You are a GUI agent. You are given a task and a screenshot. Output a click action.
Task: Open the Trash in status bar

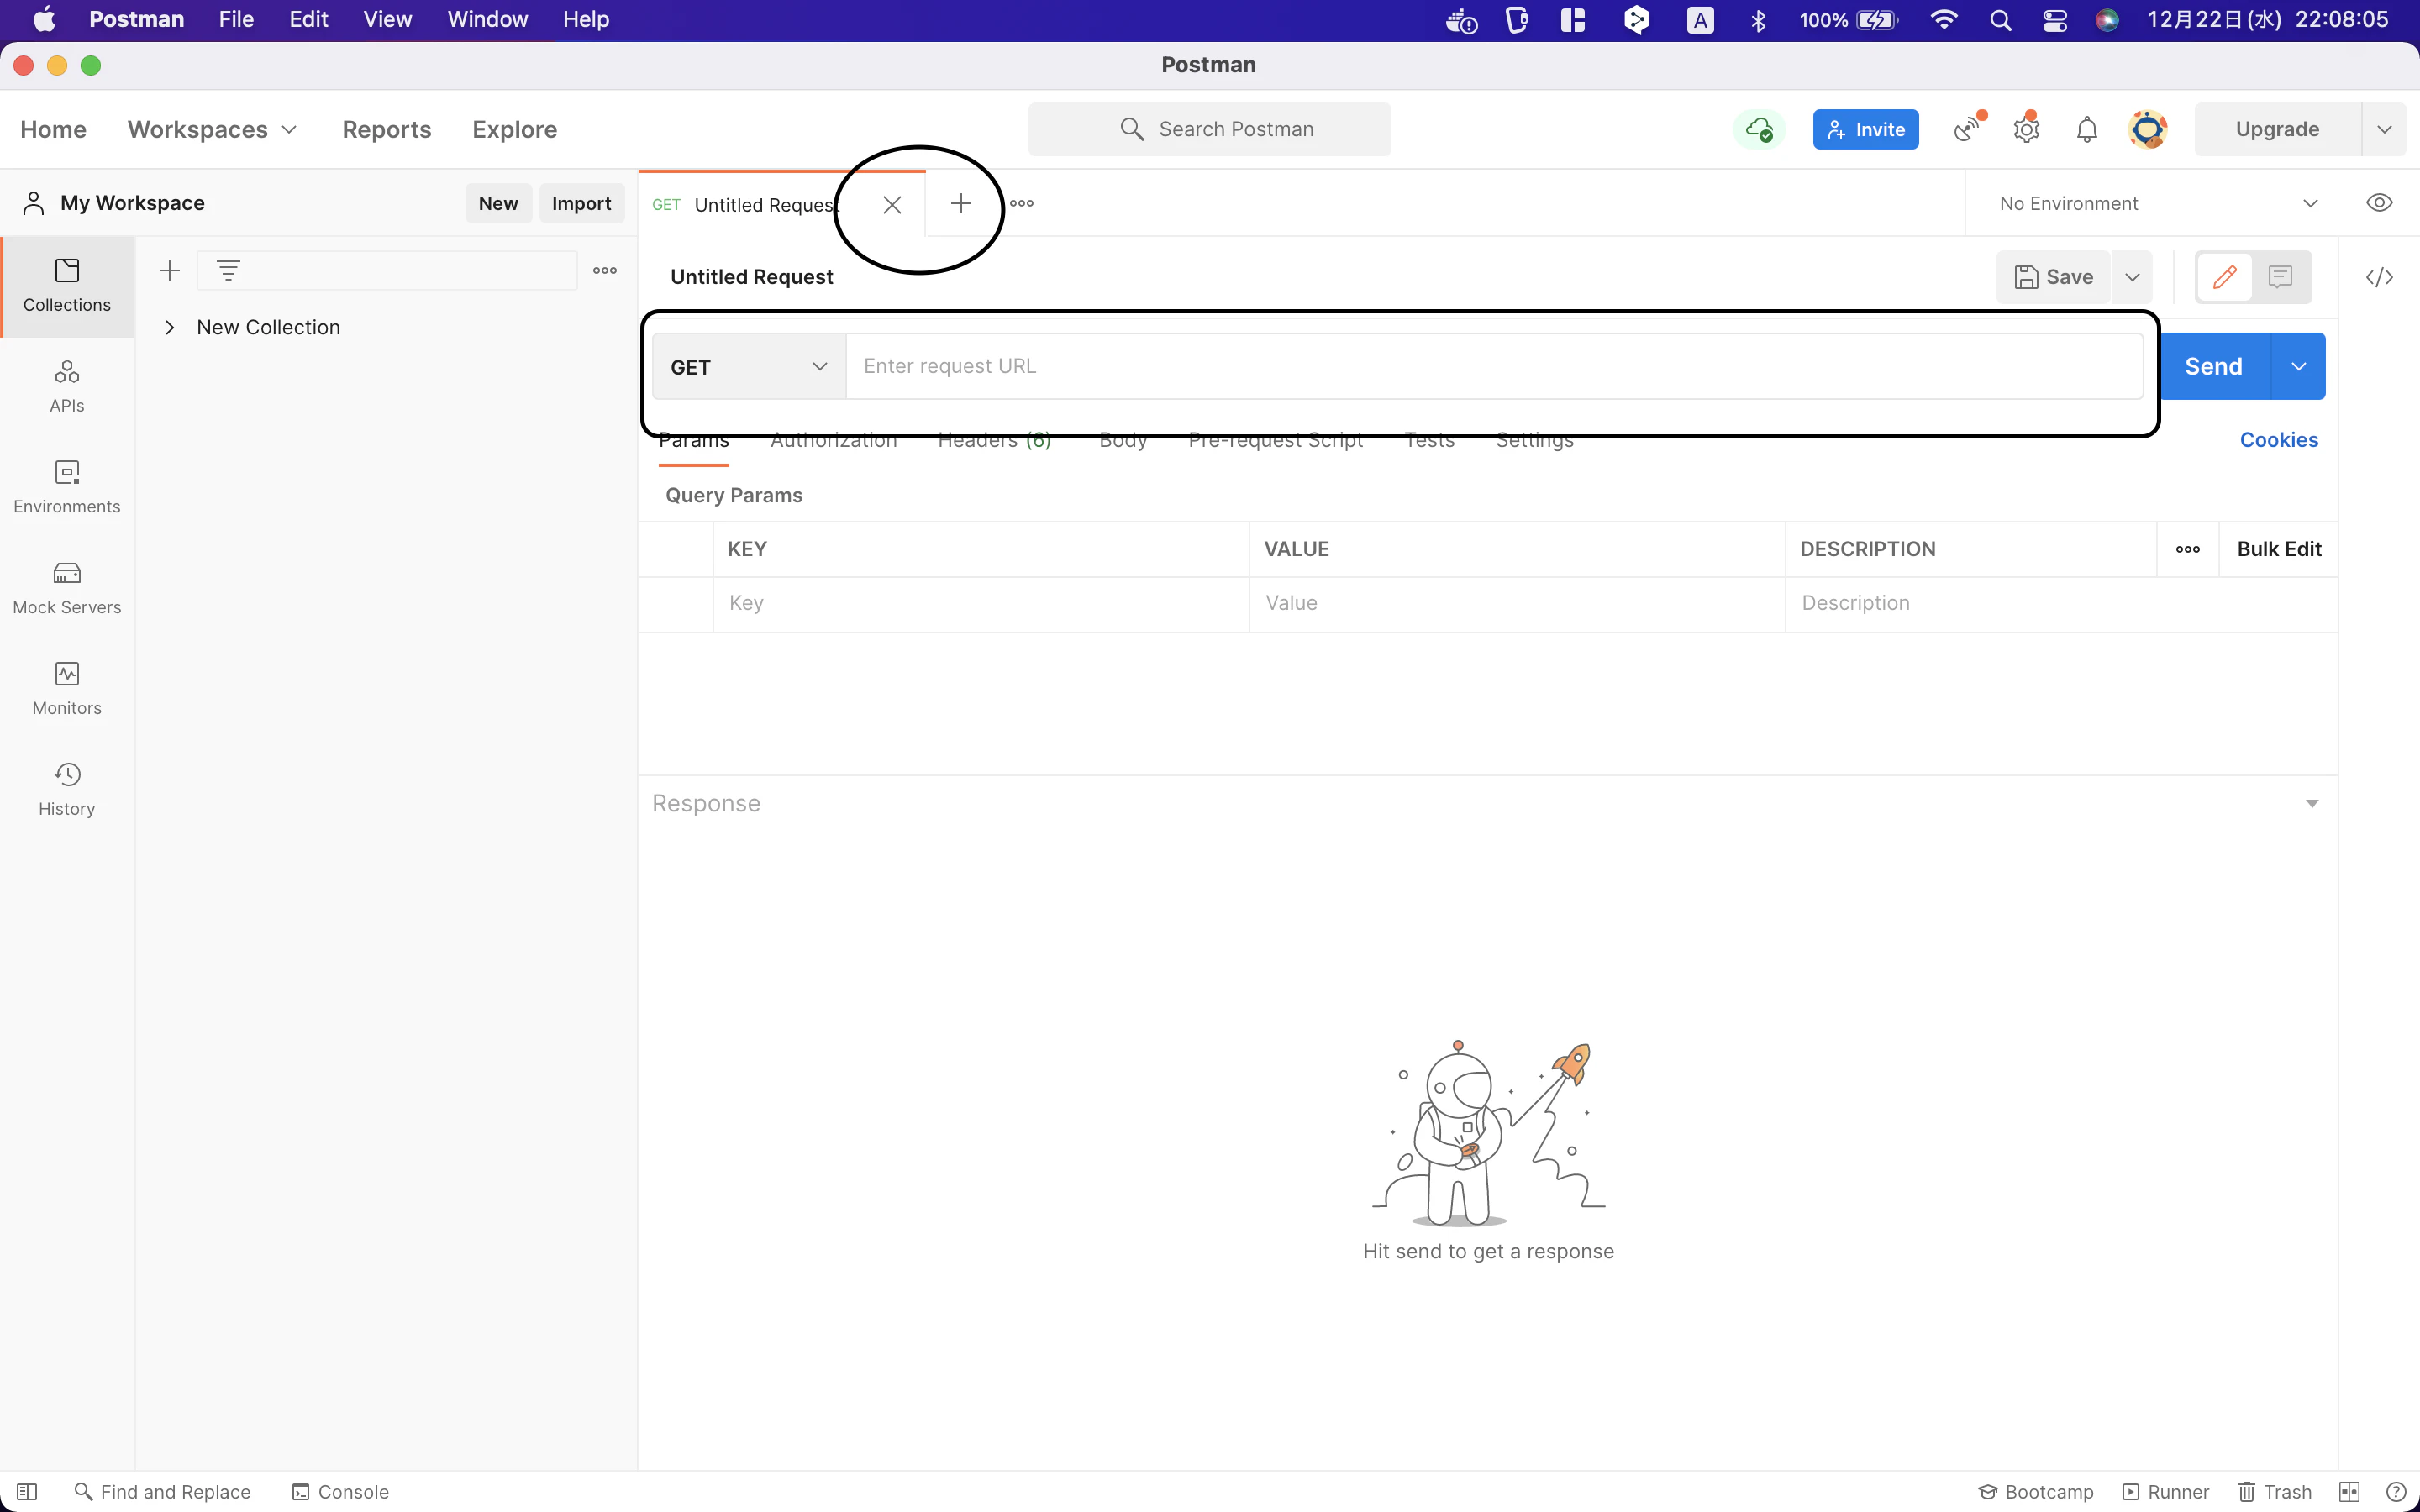[x=2275, y=1492]
